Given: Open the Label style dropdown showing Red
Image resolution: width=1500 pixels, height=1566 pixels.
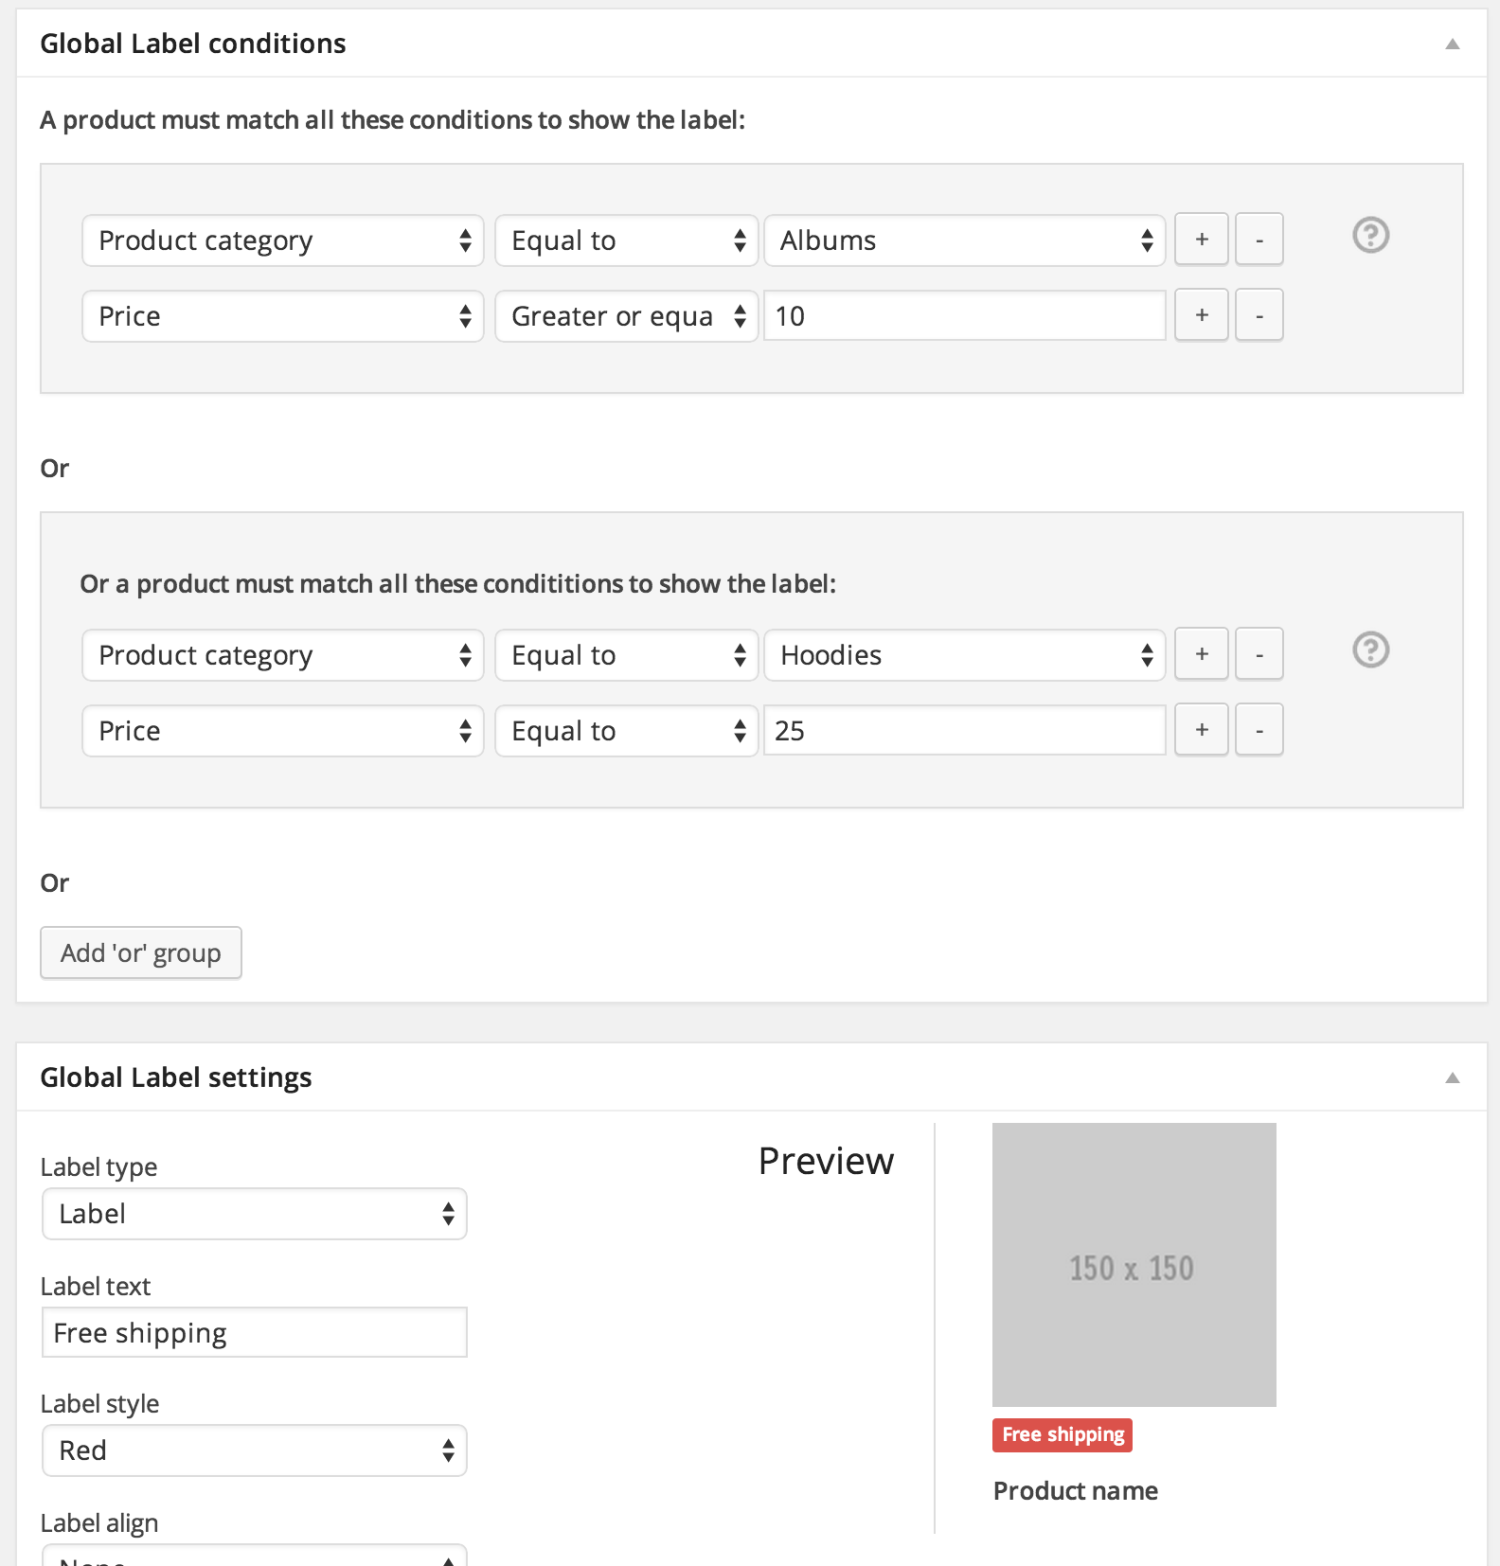Looking at the screenshot, I should pos(254,1450).
